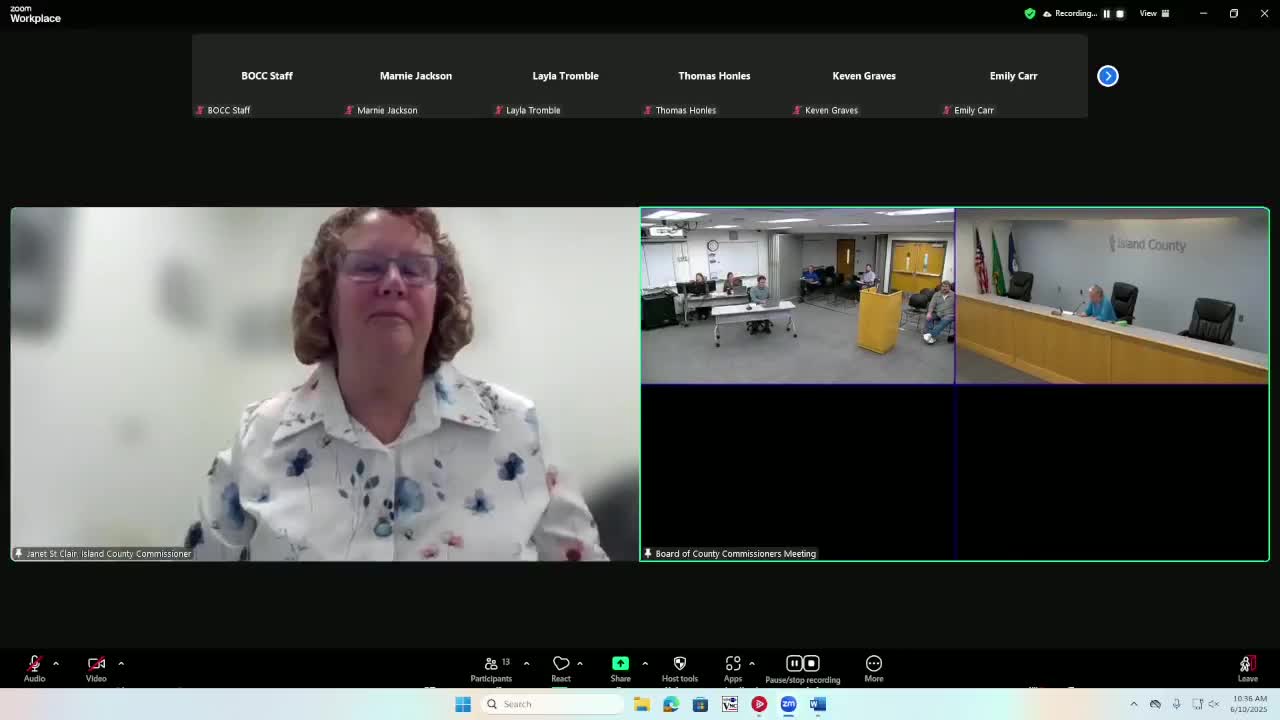This screenshot has width=1280, height=720.
Task: Open the VNC viewer taskbar icon
Action: click(x=730, y=704)
